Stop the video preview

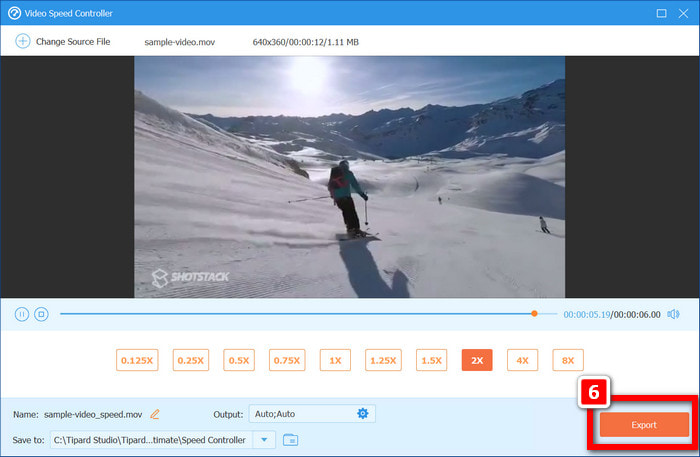coord(41,314)
